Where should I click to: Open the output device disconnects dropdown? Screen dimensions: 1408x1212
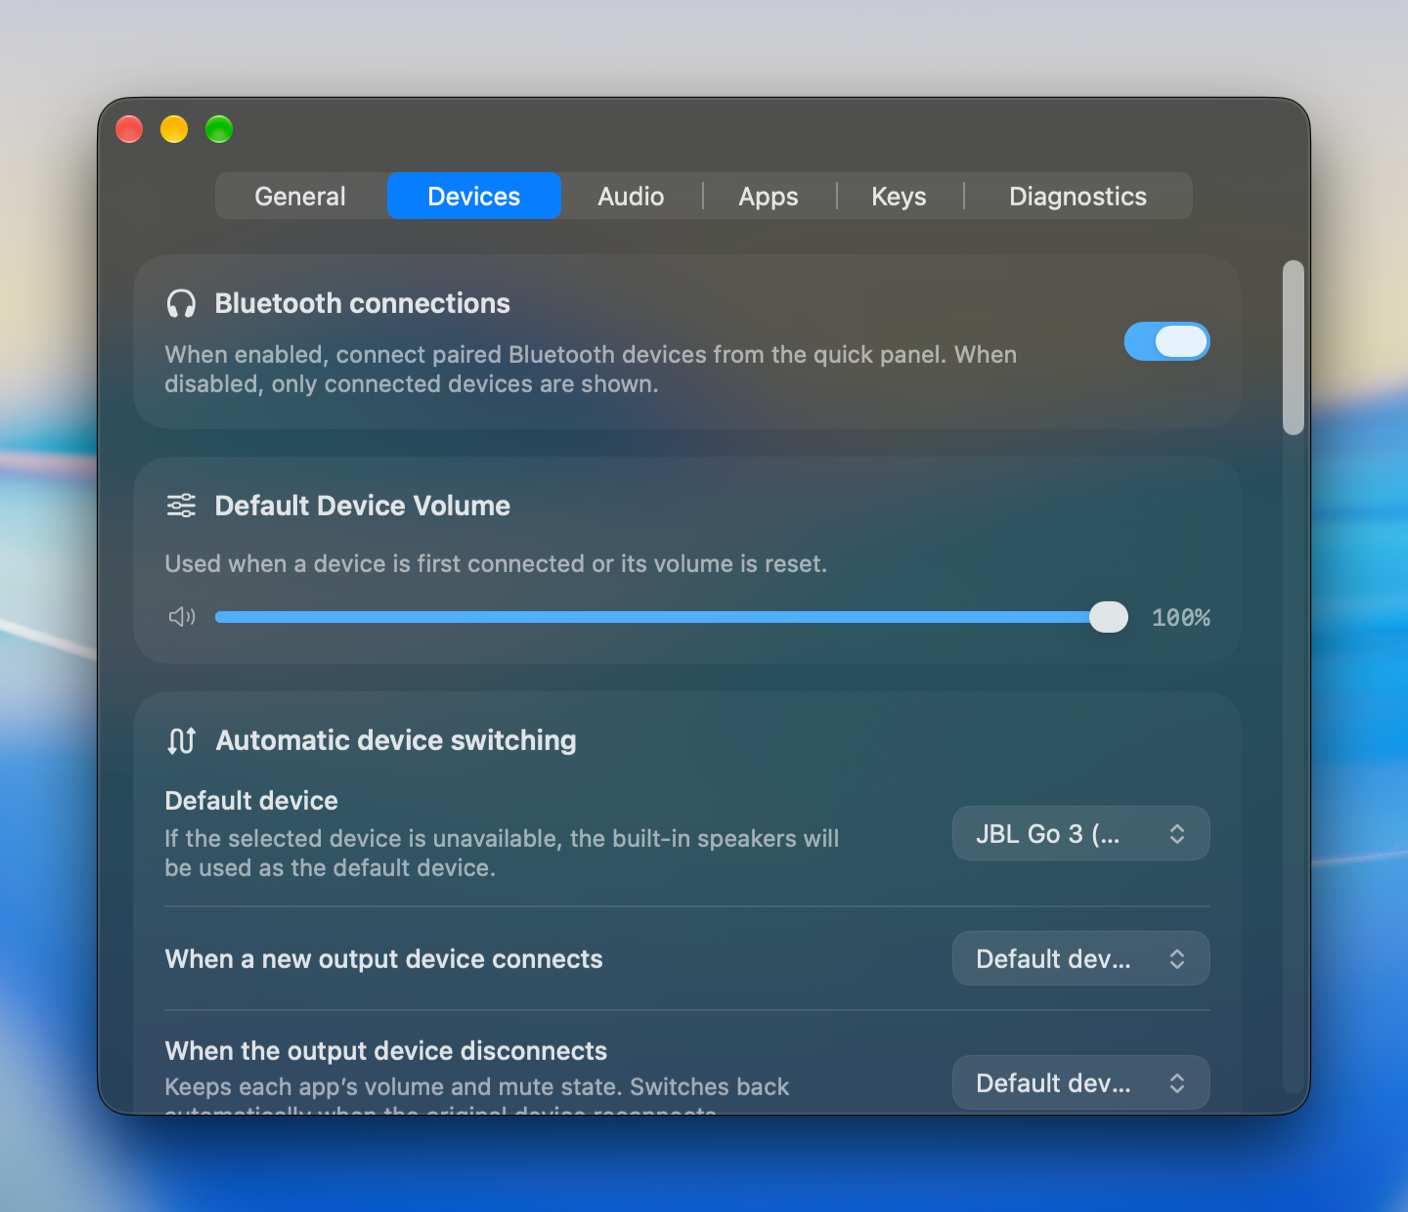[1081, 1083]
